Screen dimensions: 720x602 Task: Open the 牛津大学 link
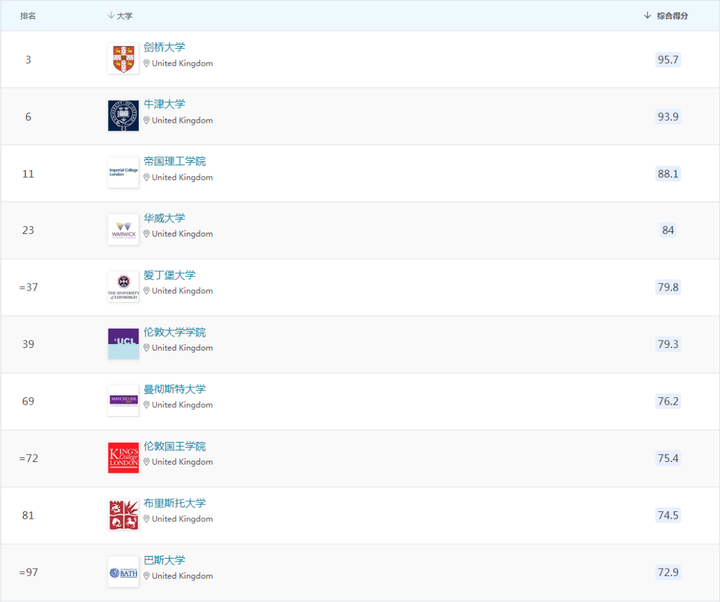tap(164, 104)
